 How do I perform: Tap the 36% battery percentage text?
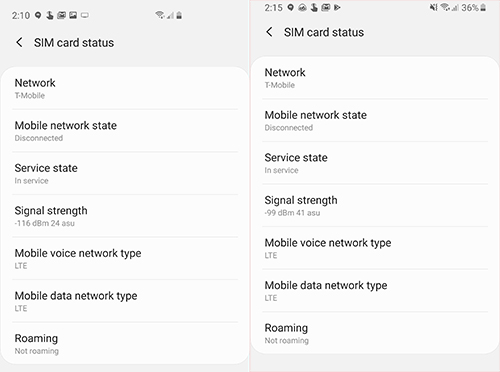click(470, 7)
